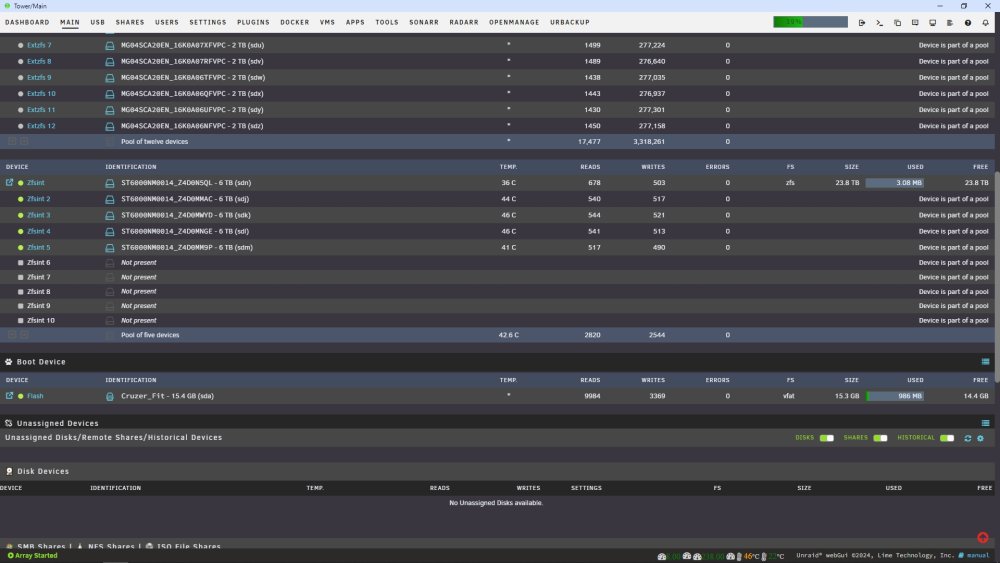Toggle the DISKS switch

point(827,438)
